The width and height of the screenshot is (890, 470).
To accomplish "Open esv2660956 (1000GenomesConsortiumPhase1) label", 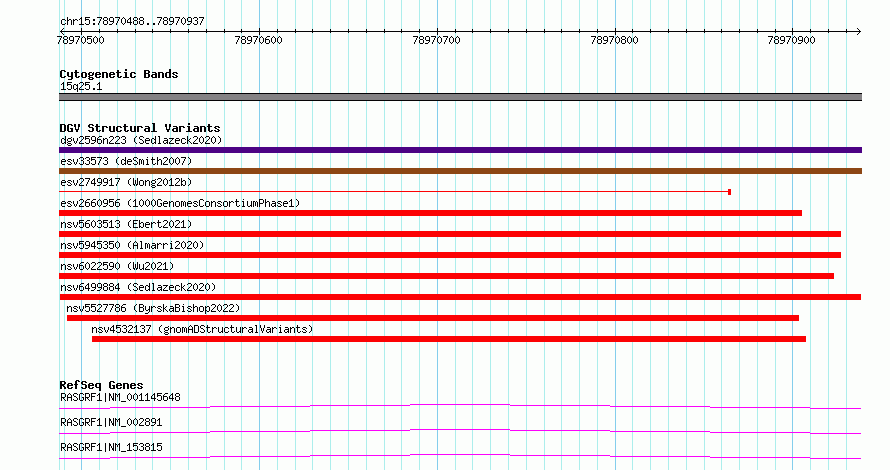I will pos(180,203).
